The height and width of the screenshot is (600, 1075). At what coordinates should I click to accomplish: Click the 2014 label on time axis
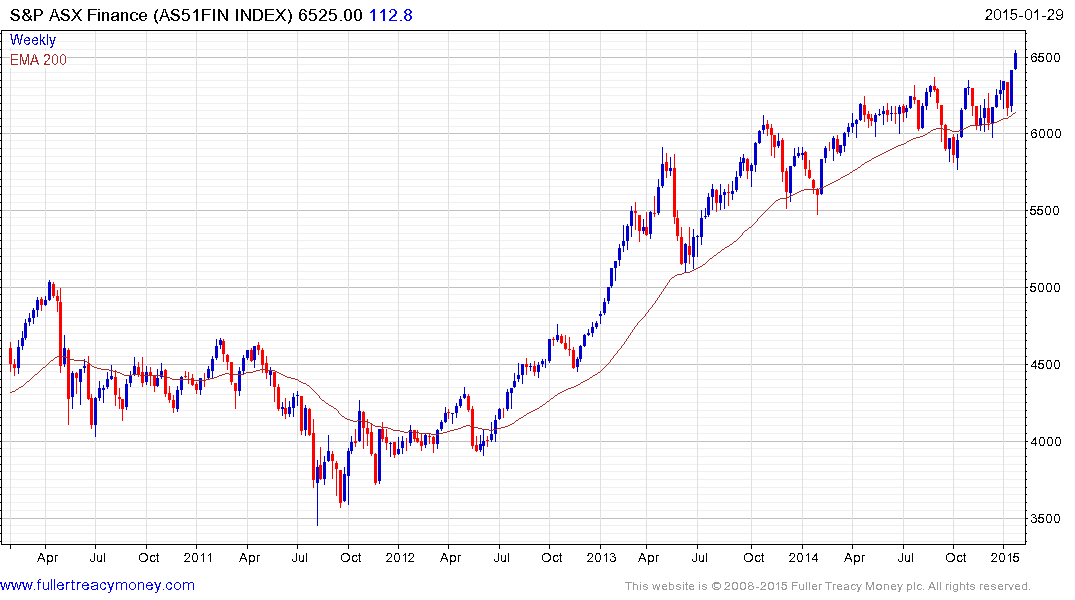803,557
